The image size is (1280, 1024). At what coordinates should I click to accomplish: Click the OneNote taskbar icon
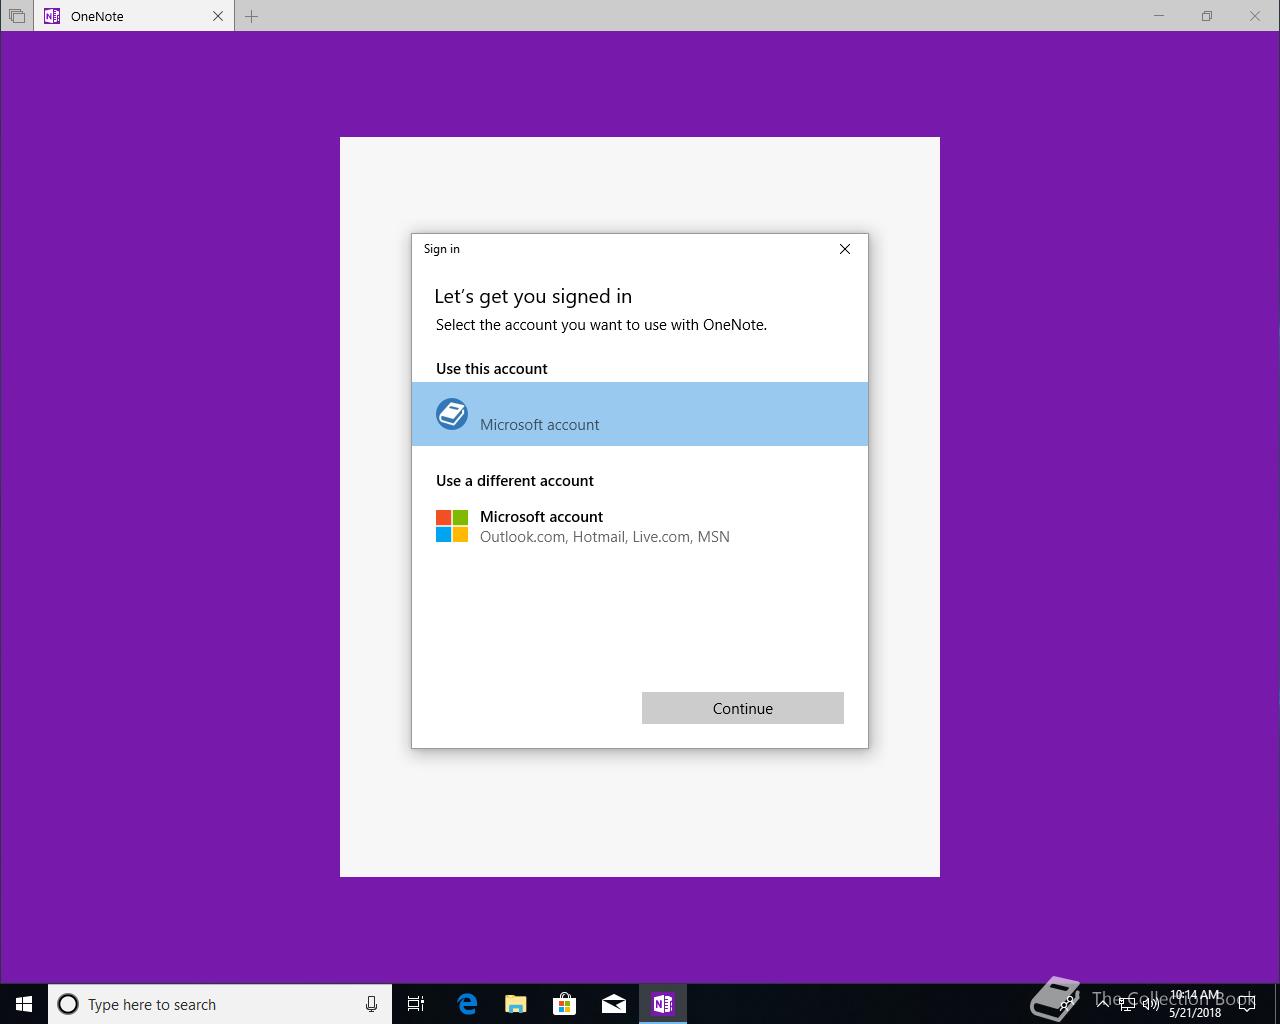[x=663, y=1004]
